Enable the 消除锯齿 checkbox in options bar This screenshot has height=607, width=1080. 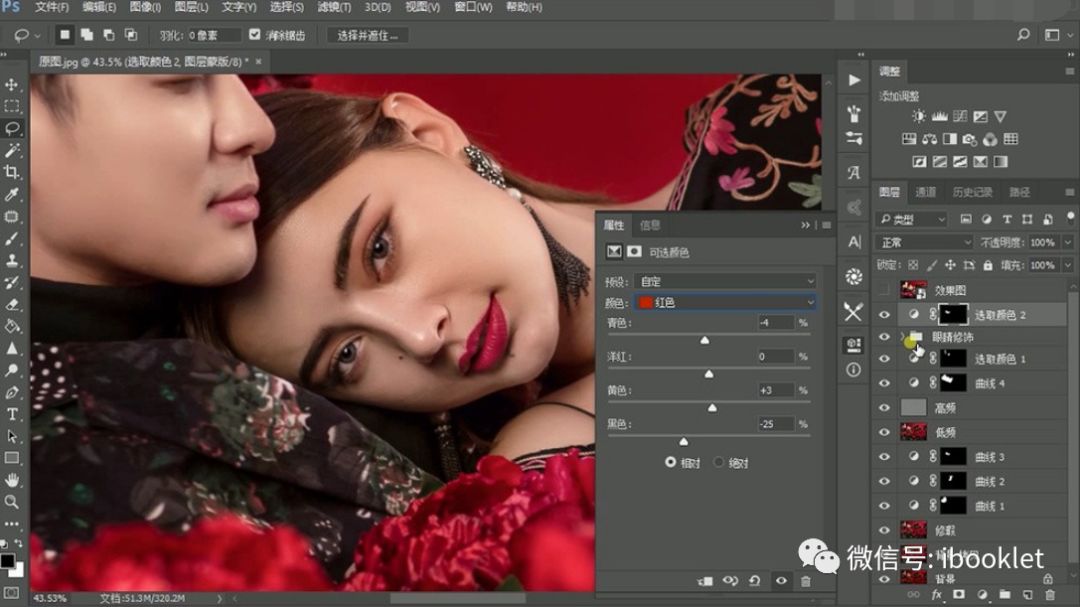click(x=256, y=33)
